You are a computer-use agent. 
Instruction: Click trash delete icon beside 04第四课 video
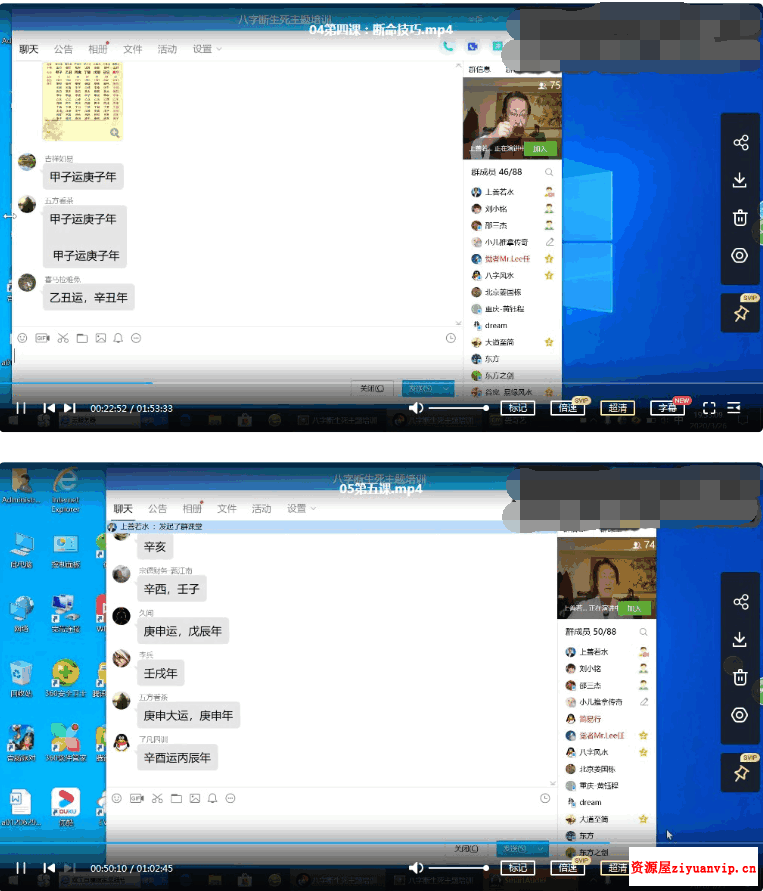(x=740, y=218)
